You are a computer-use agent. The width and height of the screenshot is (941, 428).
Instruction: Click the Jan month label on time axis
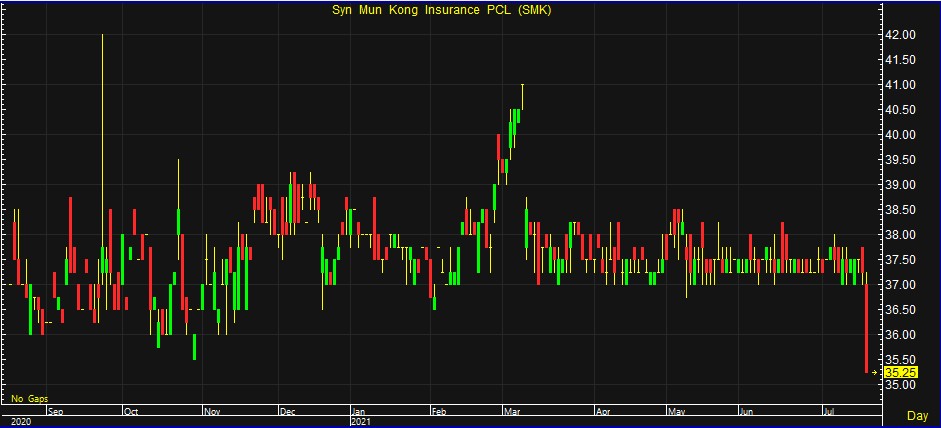(x=358, y=412)
